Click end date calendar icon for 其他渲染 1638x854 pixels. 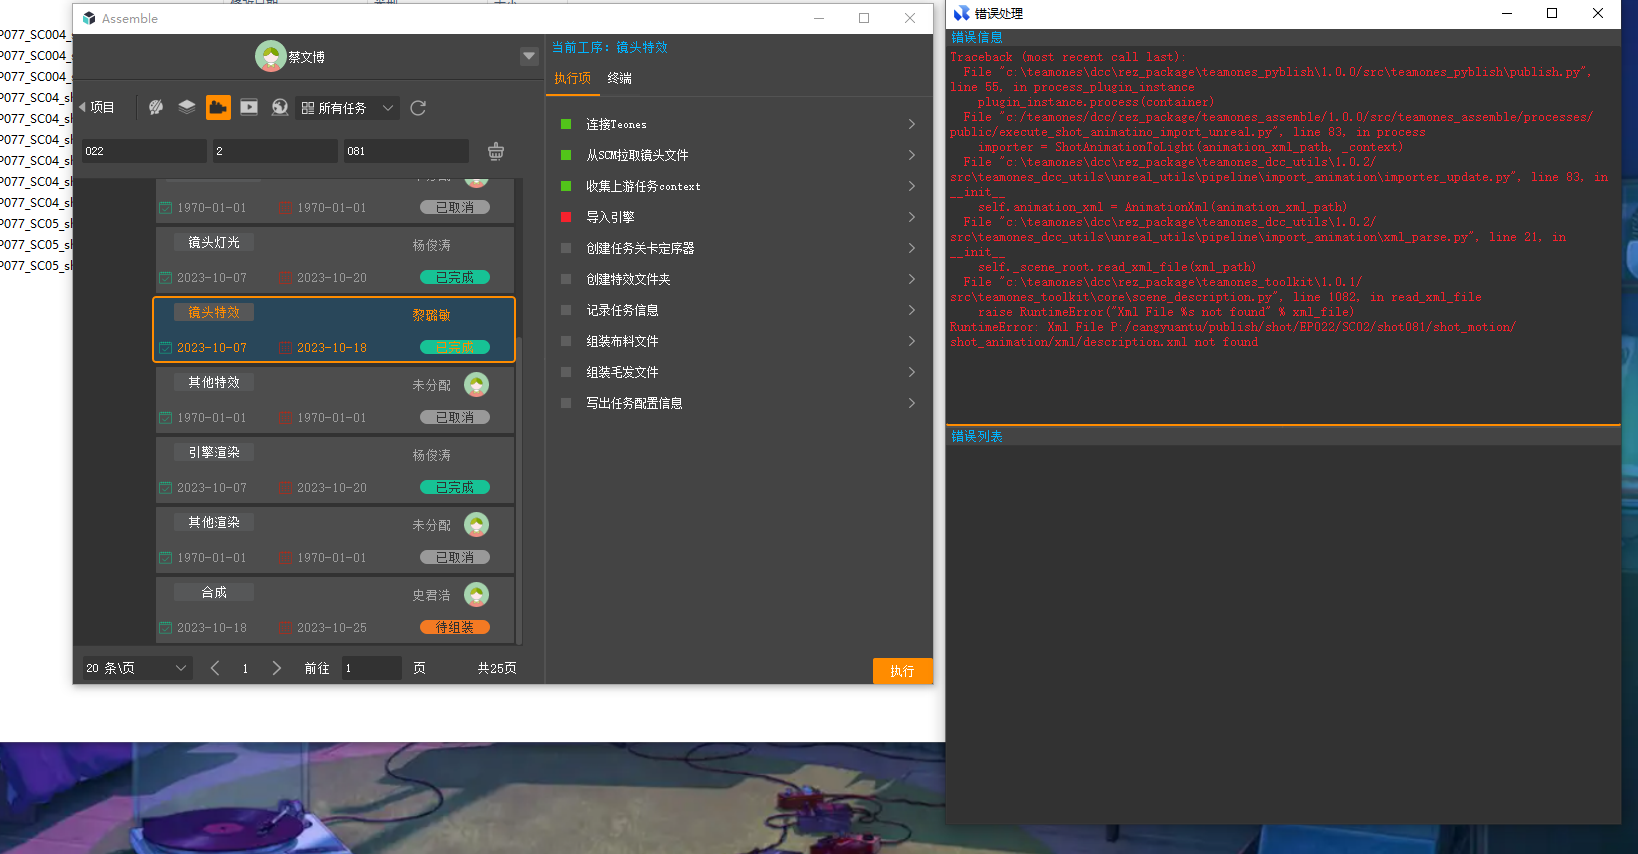[x=286, y=558]
